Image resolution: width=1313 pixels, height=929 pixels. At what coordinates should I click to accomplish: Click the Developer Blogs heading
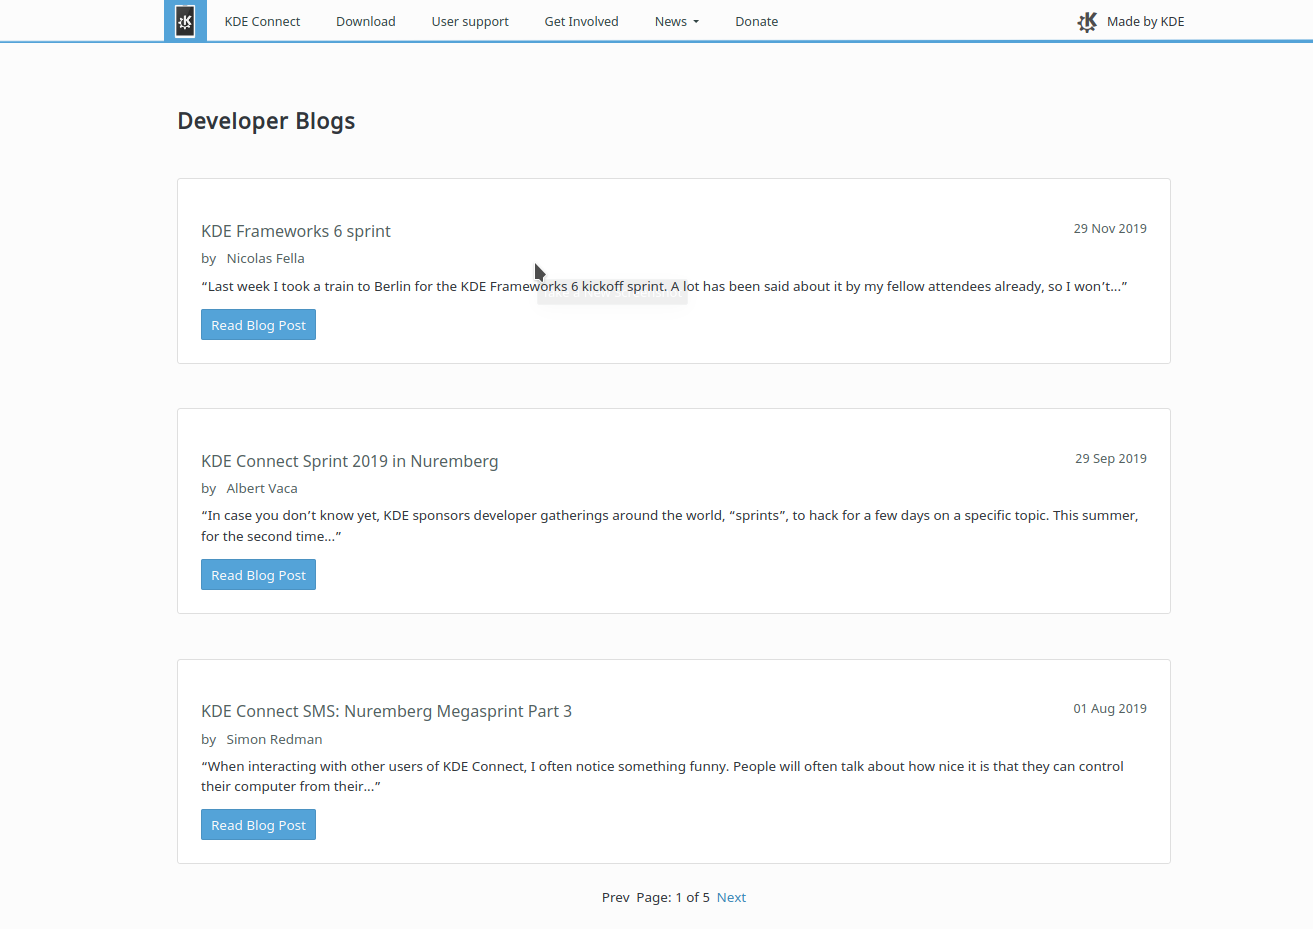coord(266,121)
